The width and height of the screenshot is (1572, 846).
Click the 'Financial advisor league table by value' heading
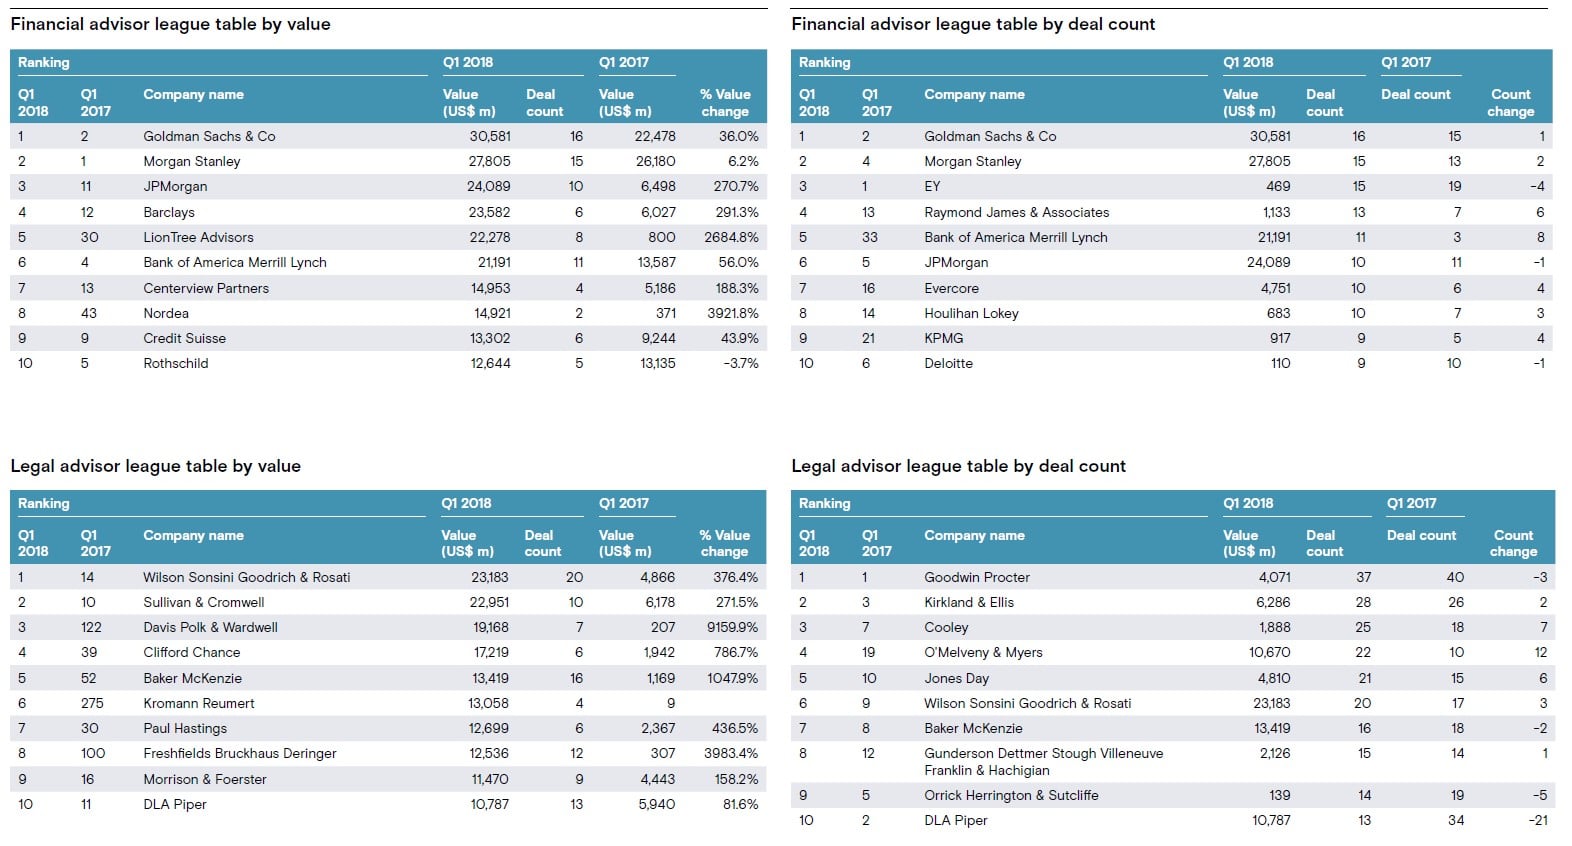tap(170, 24)
